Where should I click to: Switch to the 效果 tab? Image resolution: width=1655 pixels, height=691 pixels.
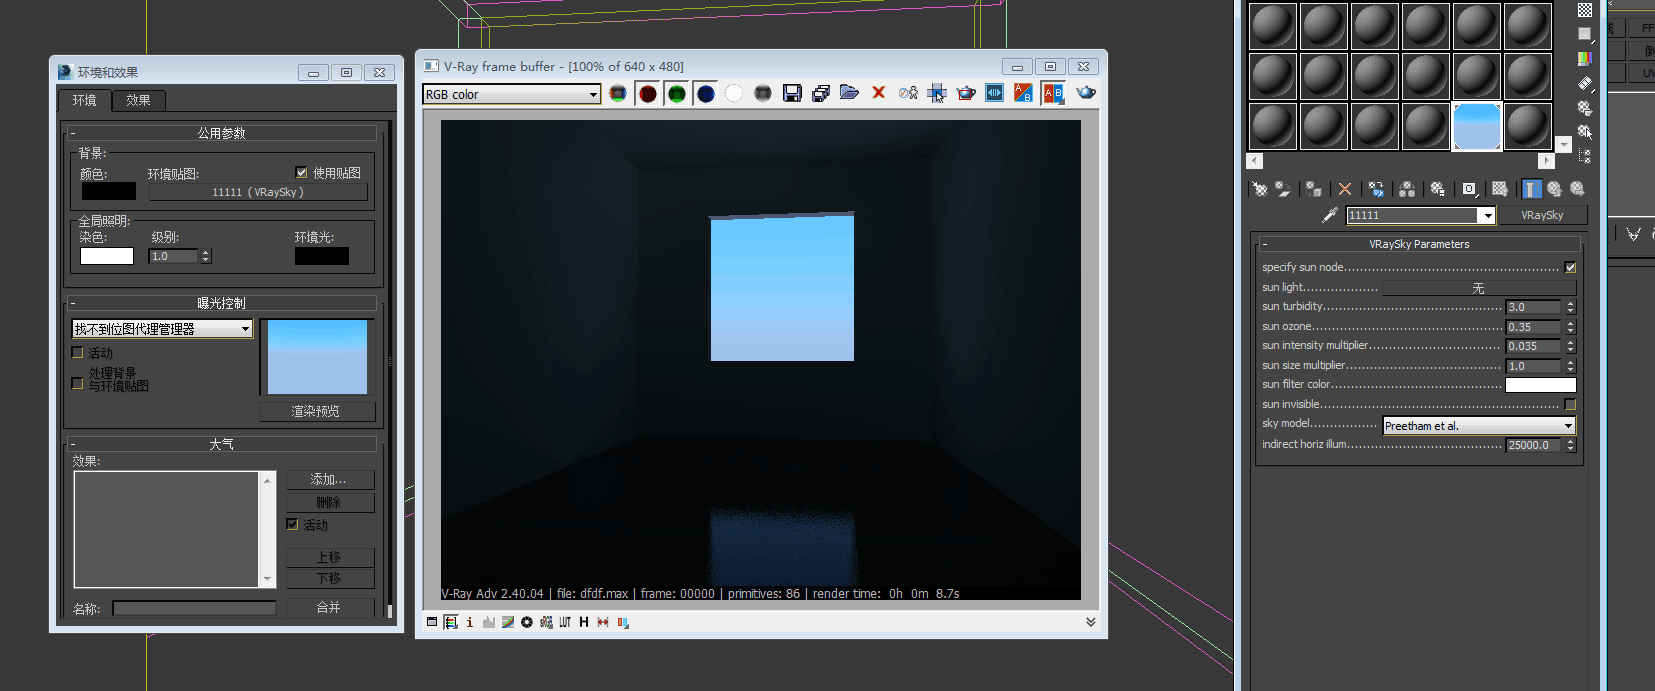tap(138, 100)
